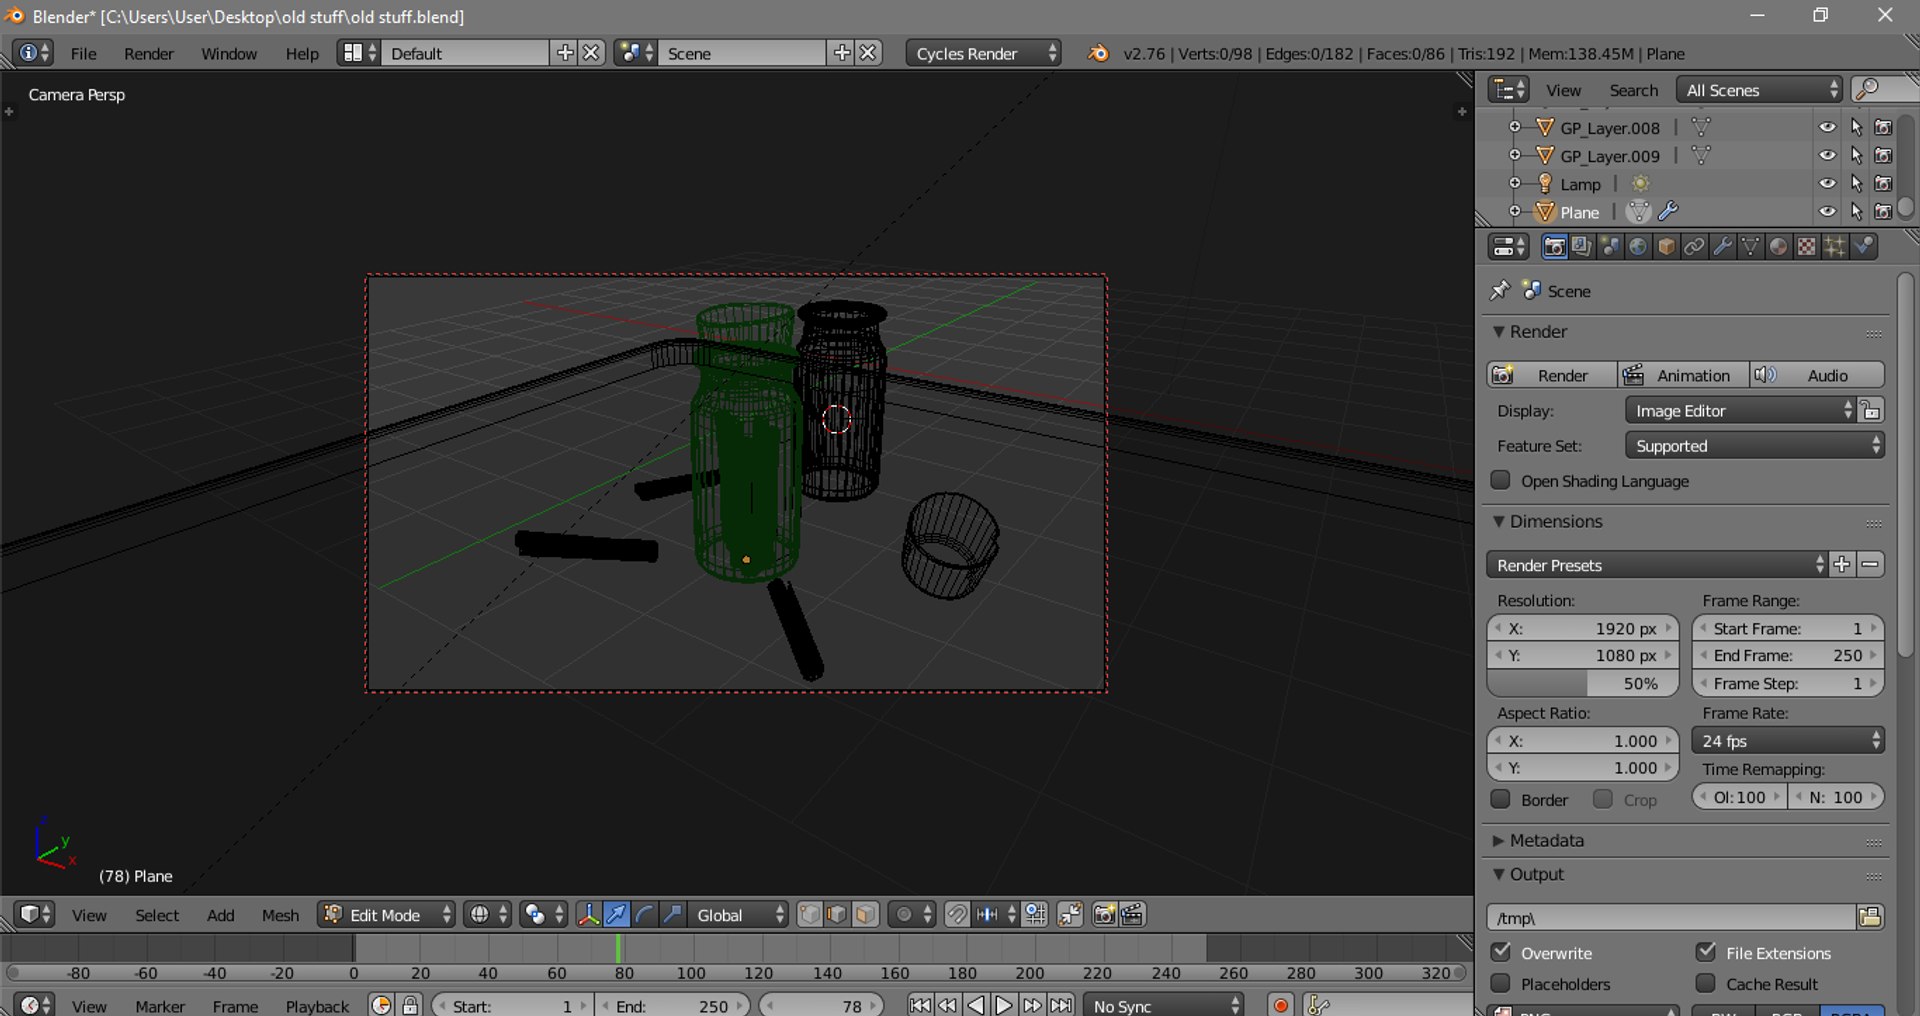
Task: Toggle visibility eye for GP_Layer.008
Action: tap(1827, 127)
